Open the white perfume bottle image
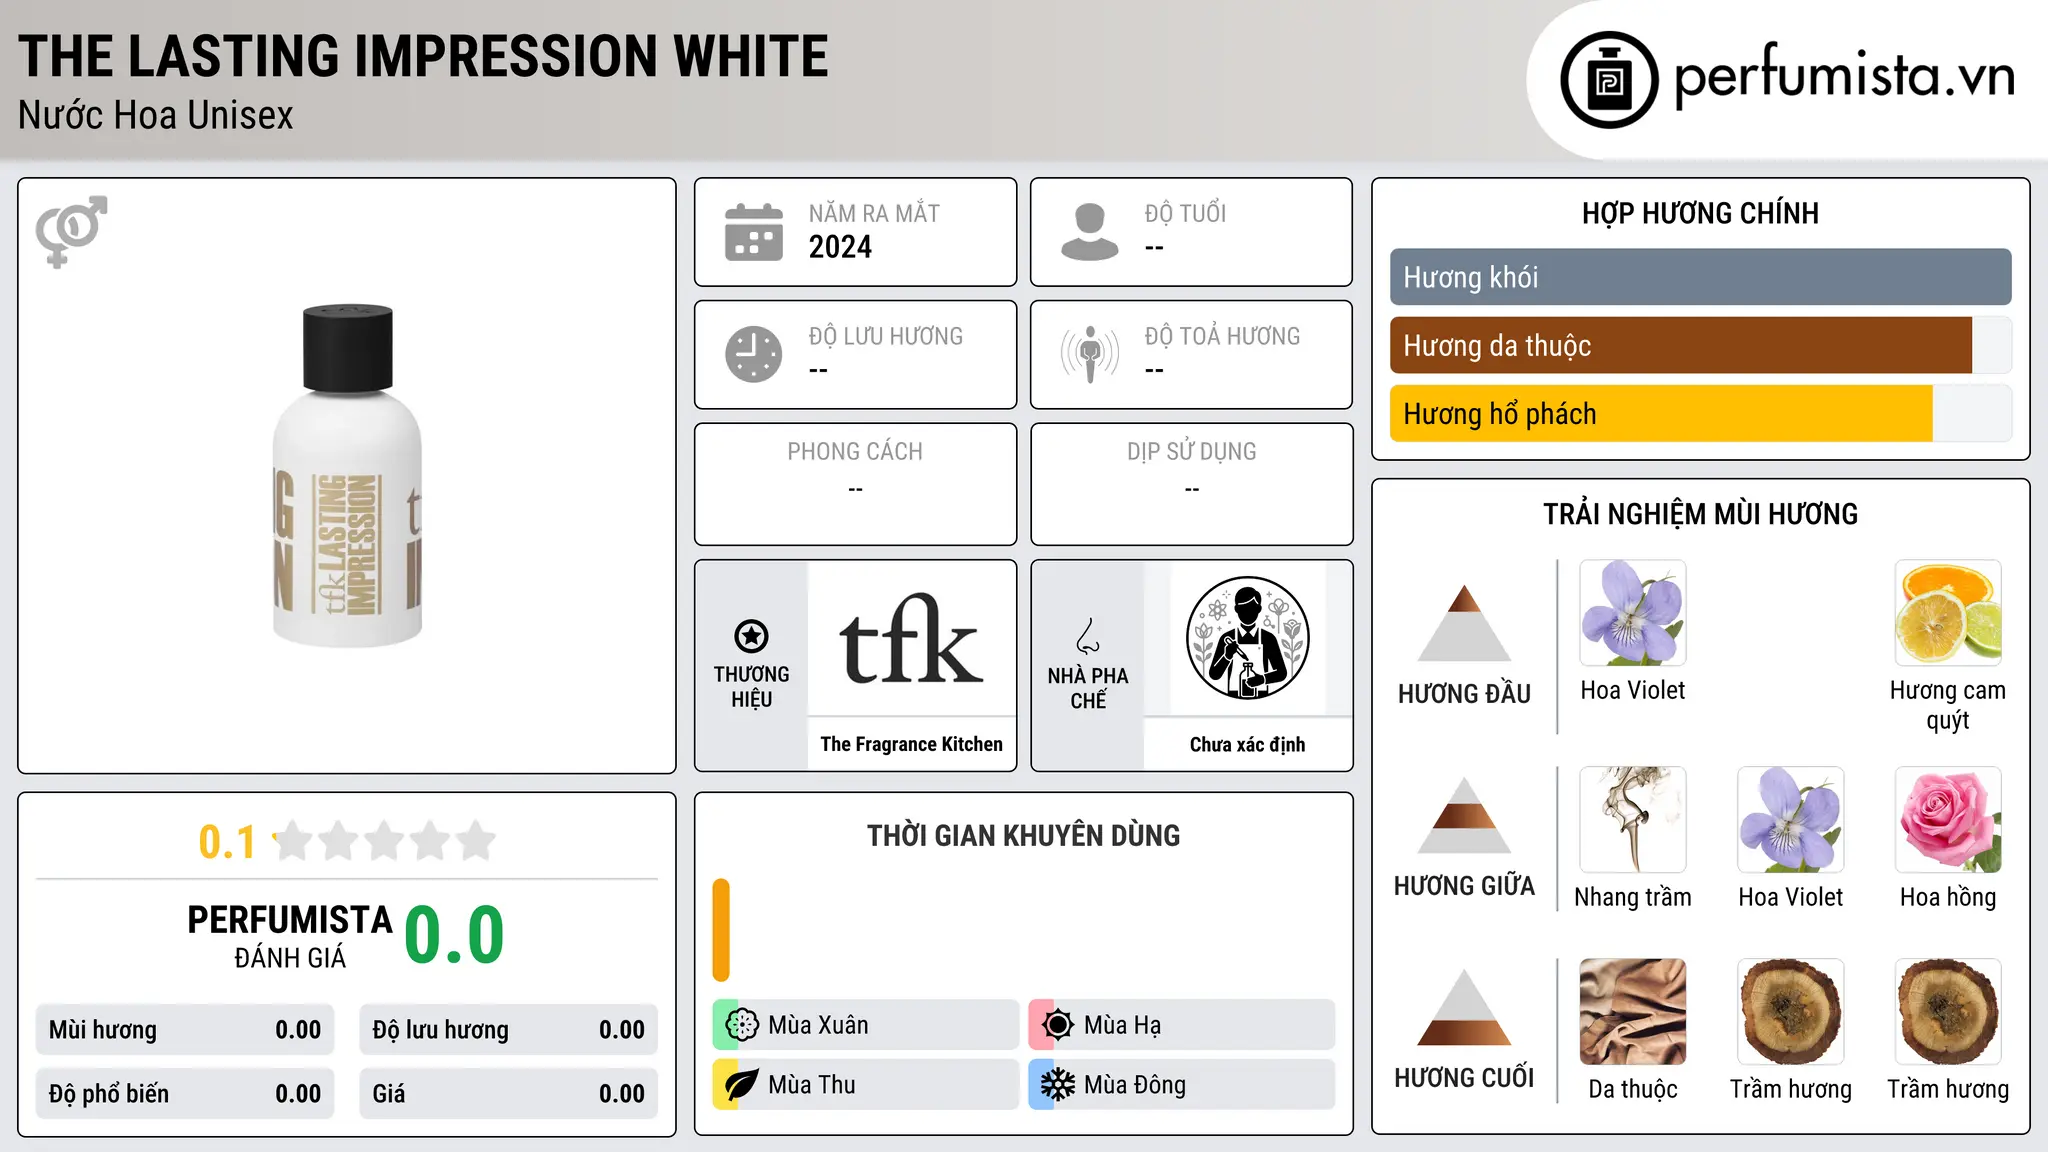 pyautogui.click(x=347, y=476)
